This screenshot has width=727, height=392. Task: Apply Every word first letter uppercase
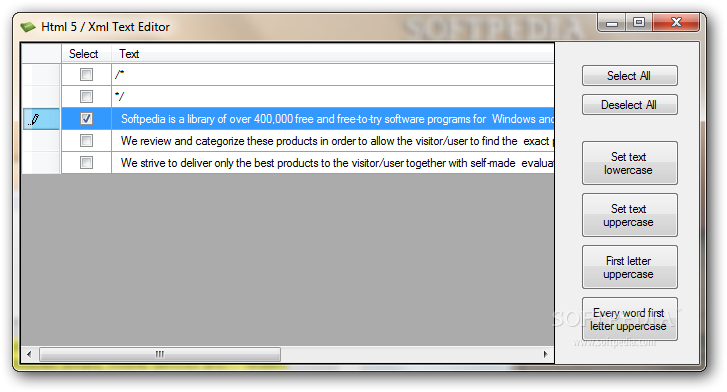tap(629, 319)
